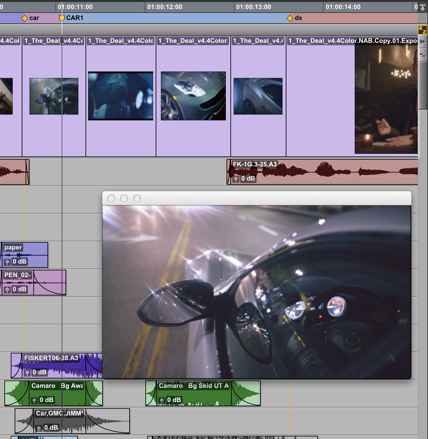The width and height of the screenshot is (428, 439).
Task: Select clip name '1_The_Deal_v4.4Color.NAB.Copy.01.Expo'
Action: 353,41
